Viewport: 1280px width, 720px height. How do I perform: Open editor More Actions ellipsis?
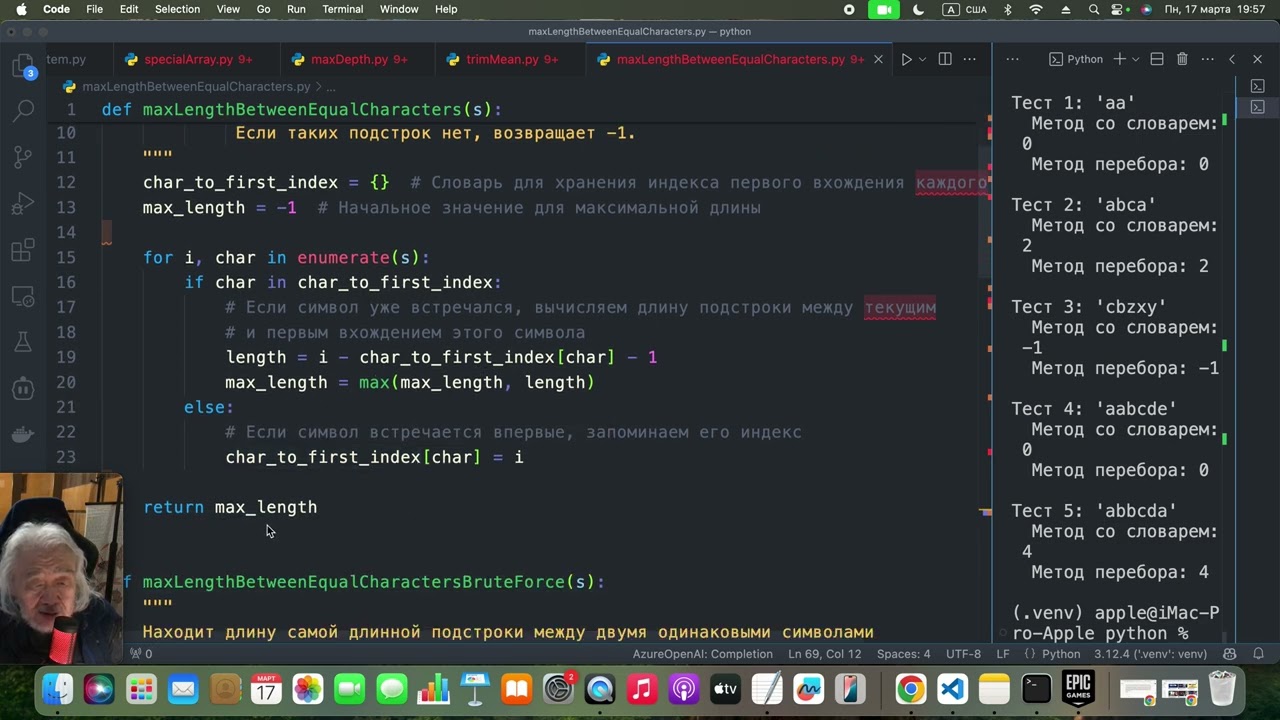coord(970,59)
